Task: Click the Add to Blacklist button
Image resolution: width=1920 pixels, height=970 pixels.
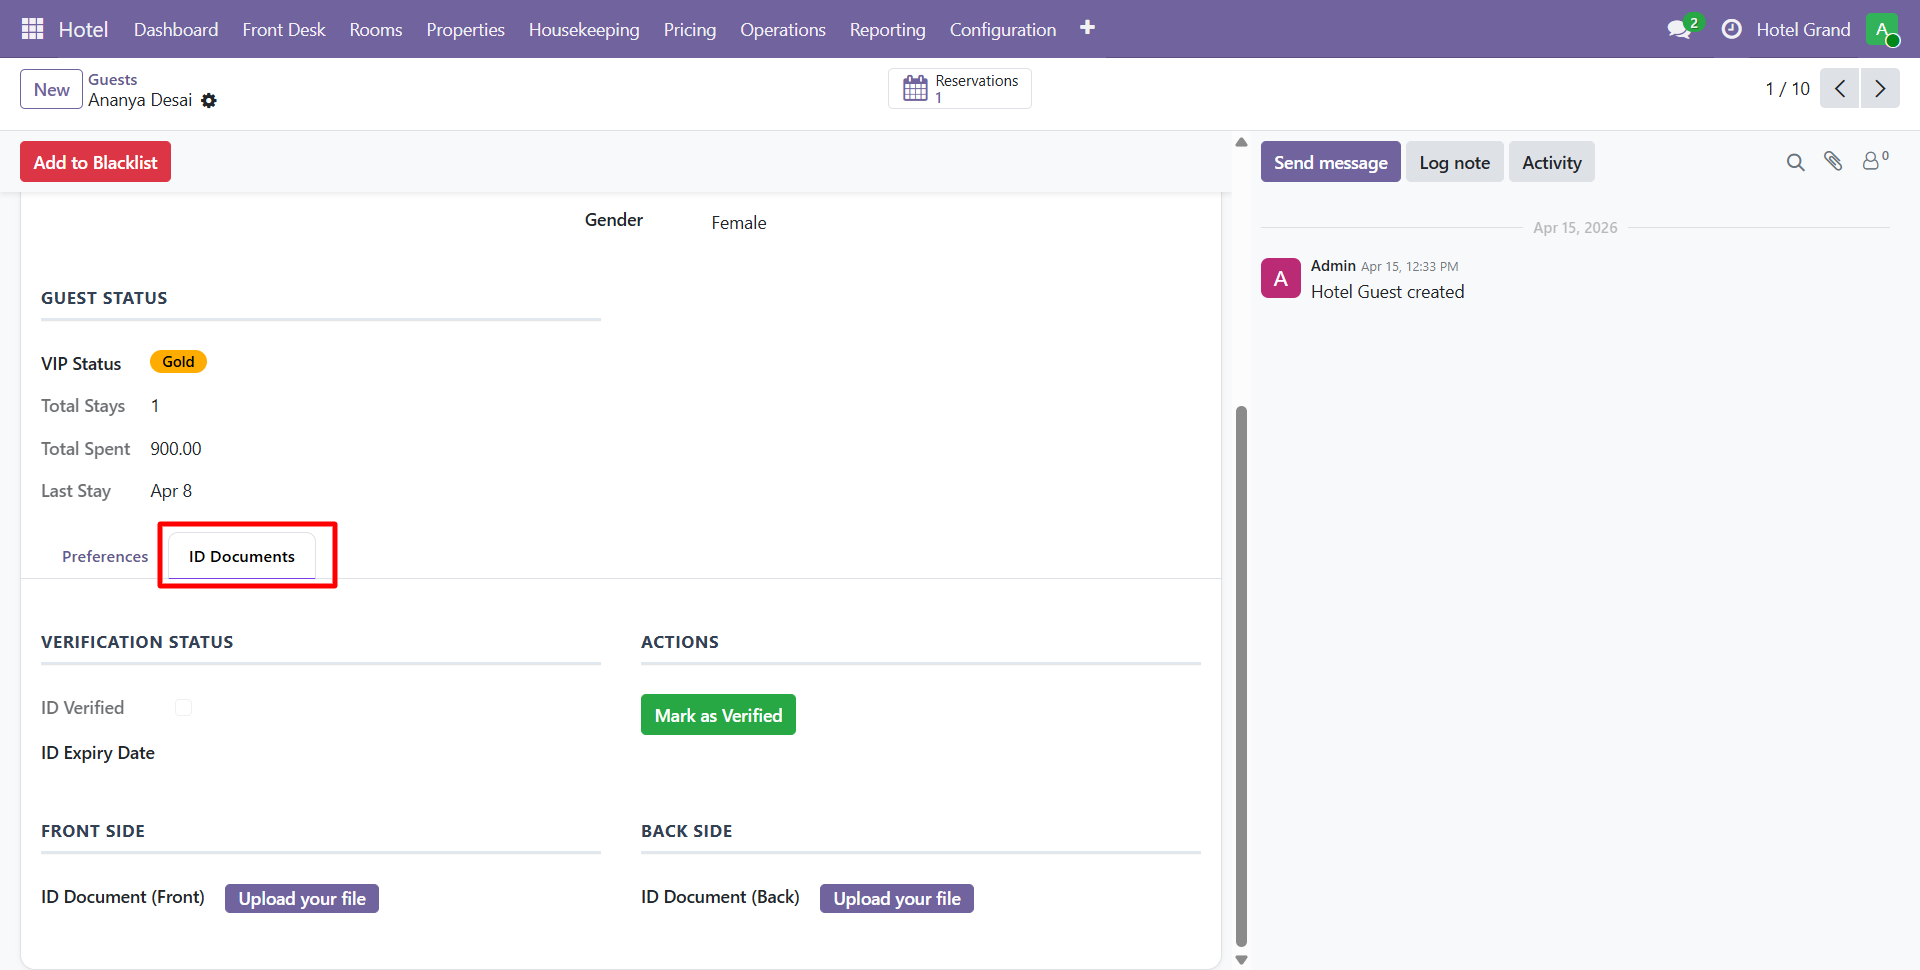Action: point(96,162)
